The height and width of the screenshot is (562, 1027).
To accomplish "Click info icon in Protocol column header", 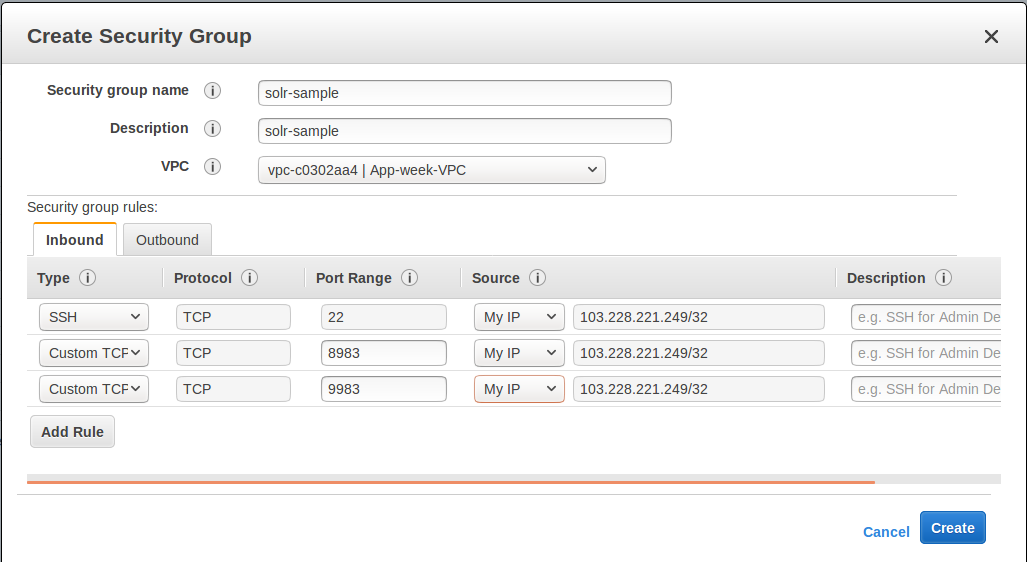I will point(249,278).
